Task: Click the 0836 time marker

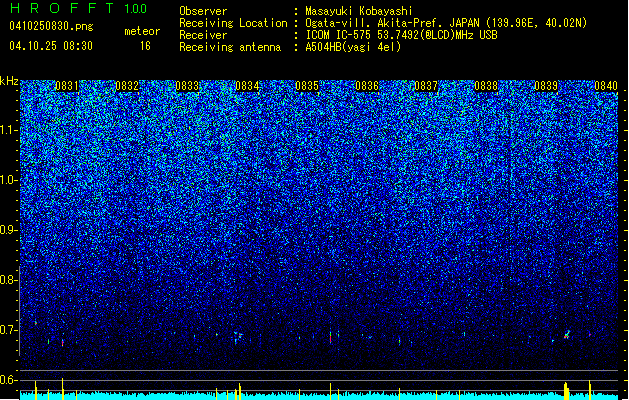Action: click(x=367, y=86)
